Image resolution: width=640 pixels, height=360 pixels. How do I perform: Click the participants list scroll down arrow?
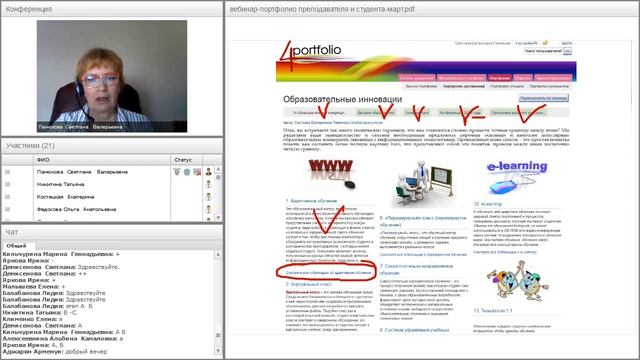click(218, 218)
